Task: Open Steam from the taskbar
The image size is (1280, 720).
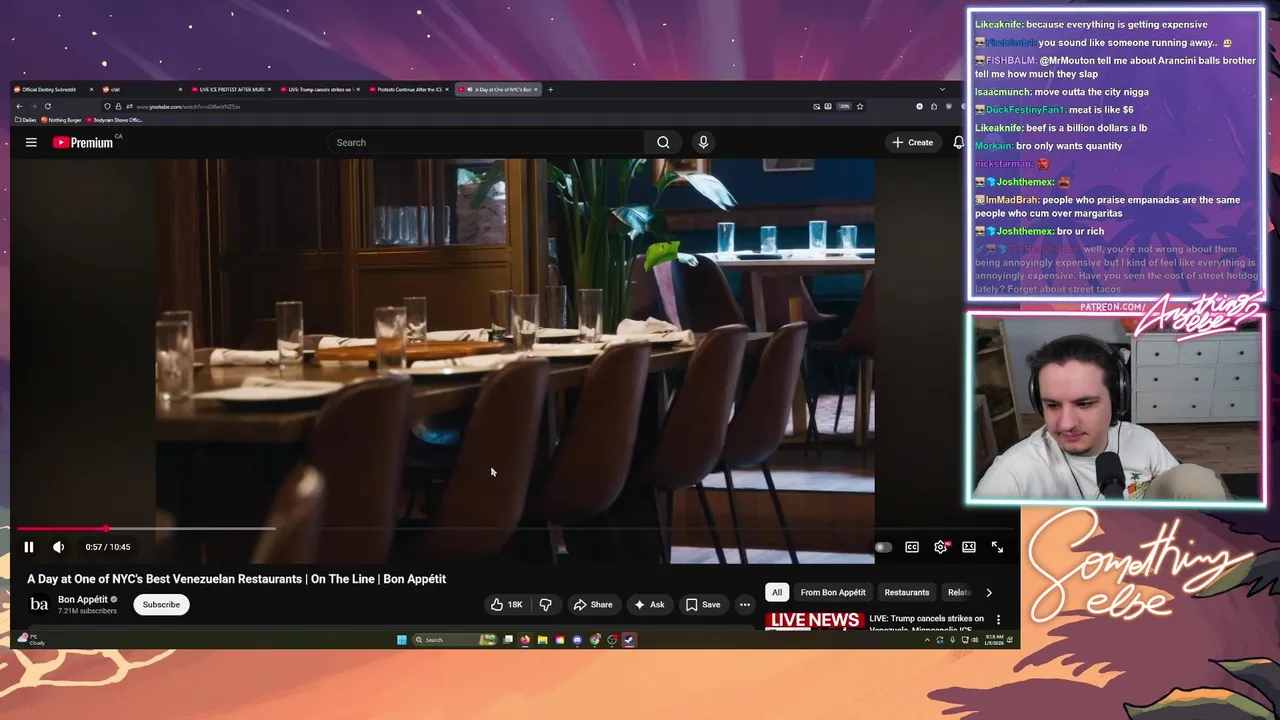Action: tap(629, 640)
